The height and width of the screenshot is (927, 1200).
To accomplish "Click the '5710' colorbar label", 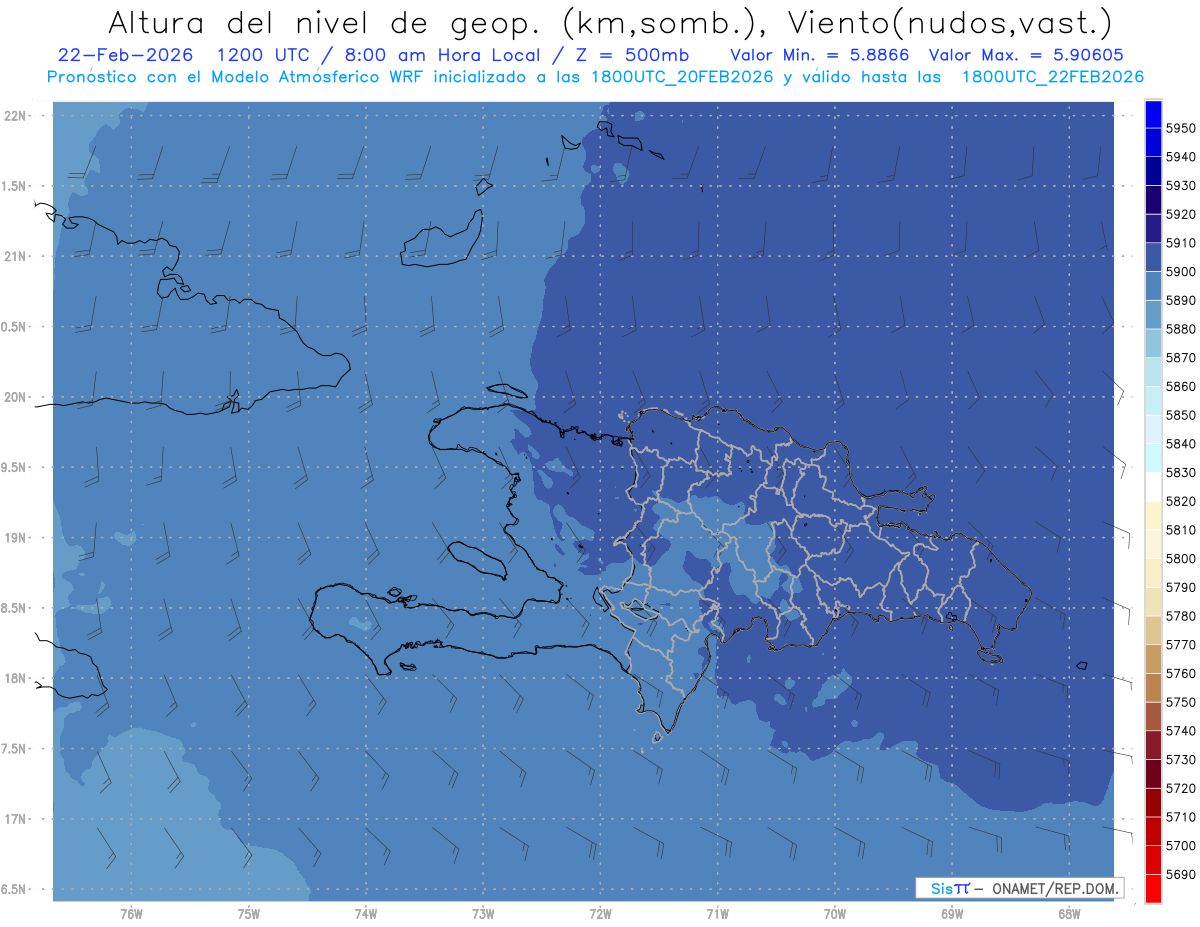I will click(1180, 817).
